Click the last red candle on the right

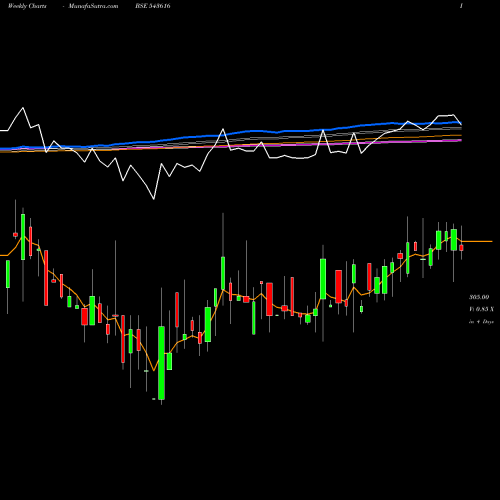coord(461,248)
